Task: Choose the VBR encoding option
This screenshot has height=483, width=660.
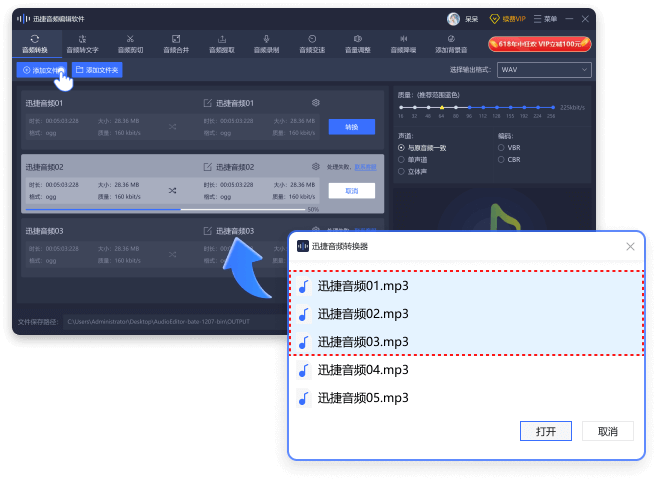Action: 501,148
